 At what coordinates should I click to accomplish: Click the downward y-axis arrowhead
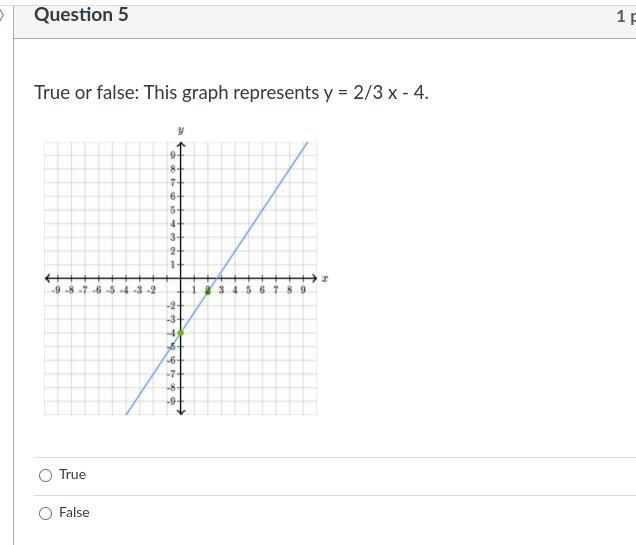coord(181,412)
